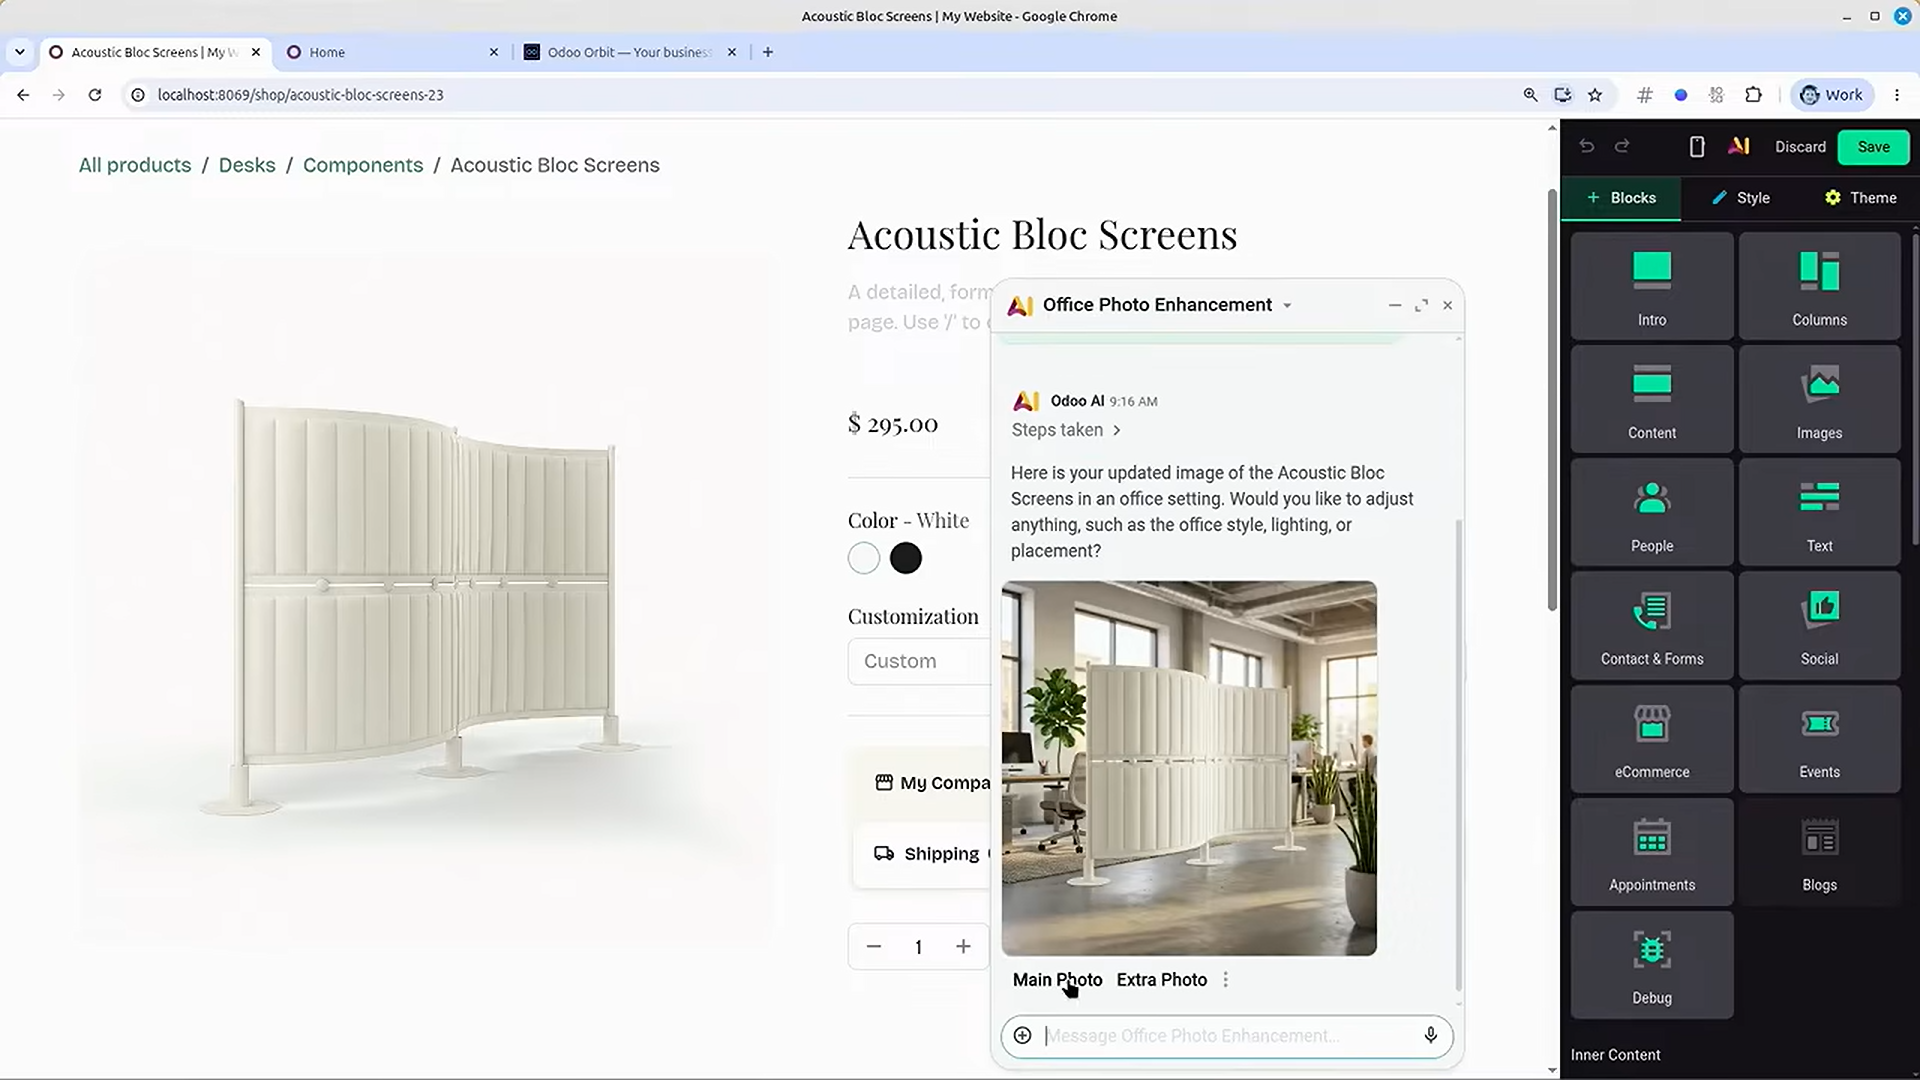Add generated image as Extra Photo

1161,980
